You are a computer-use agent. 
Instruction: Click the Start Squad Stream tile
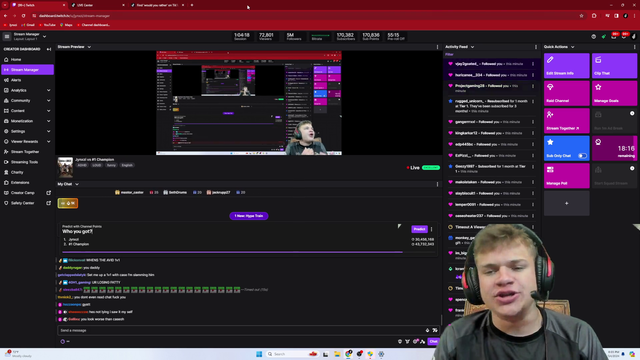tap(614, 176)
